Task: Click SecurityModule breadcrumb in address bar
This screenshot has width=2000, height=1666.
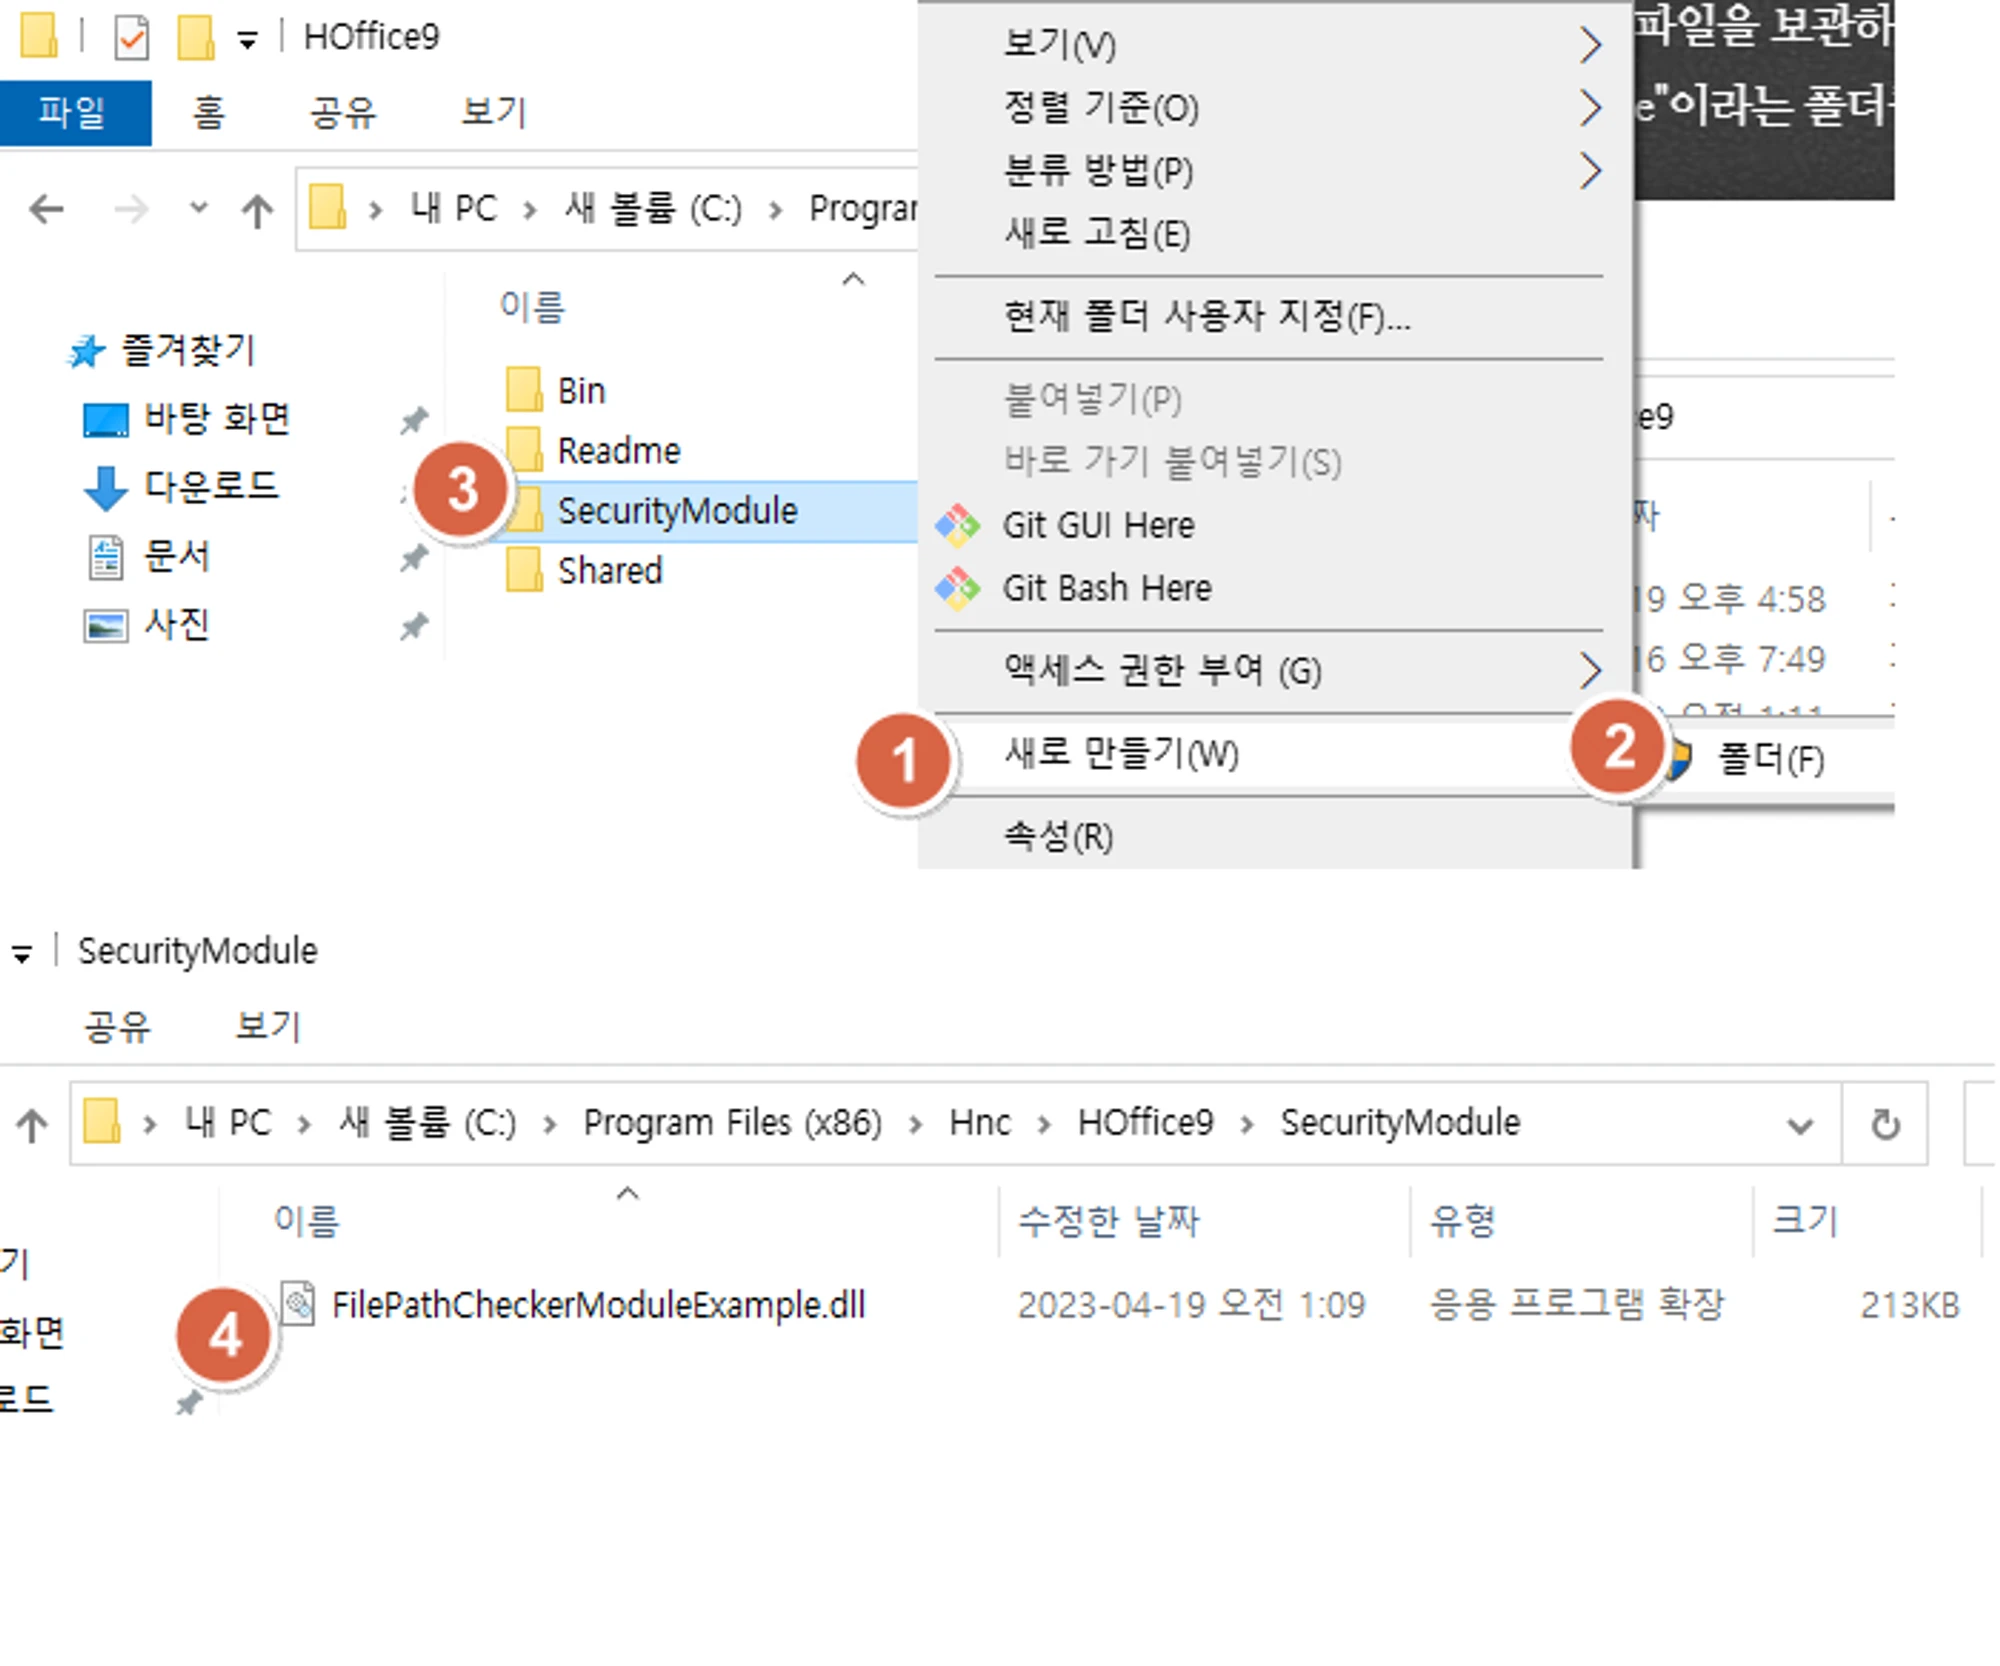Action: [x=1400, y=1123]
